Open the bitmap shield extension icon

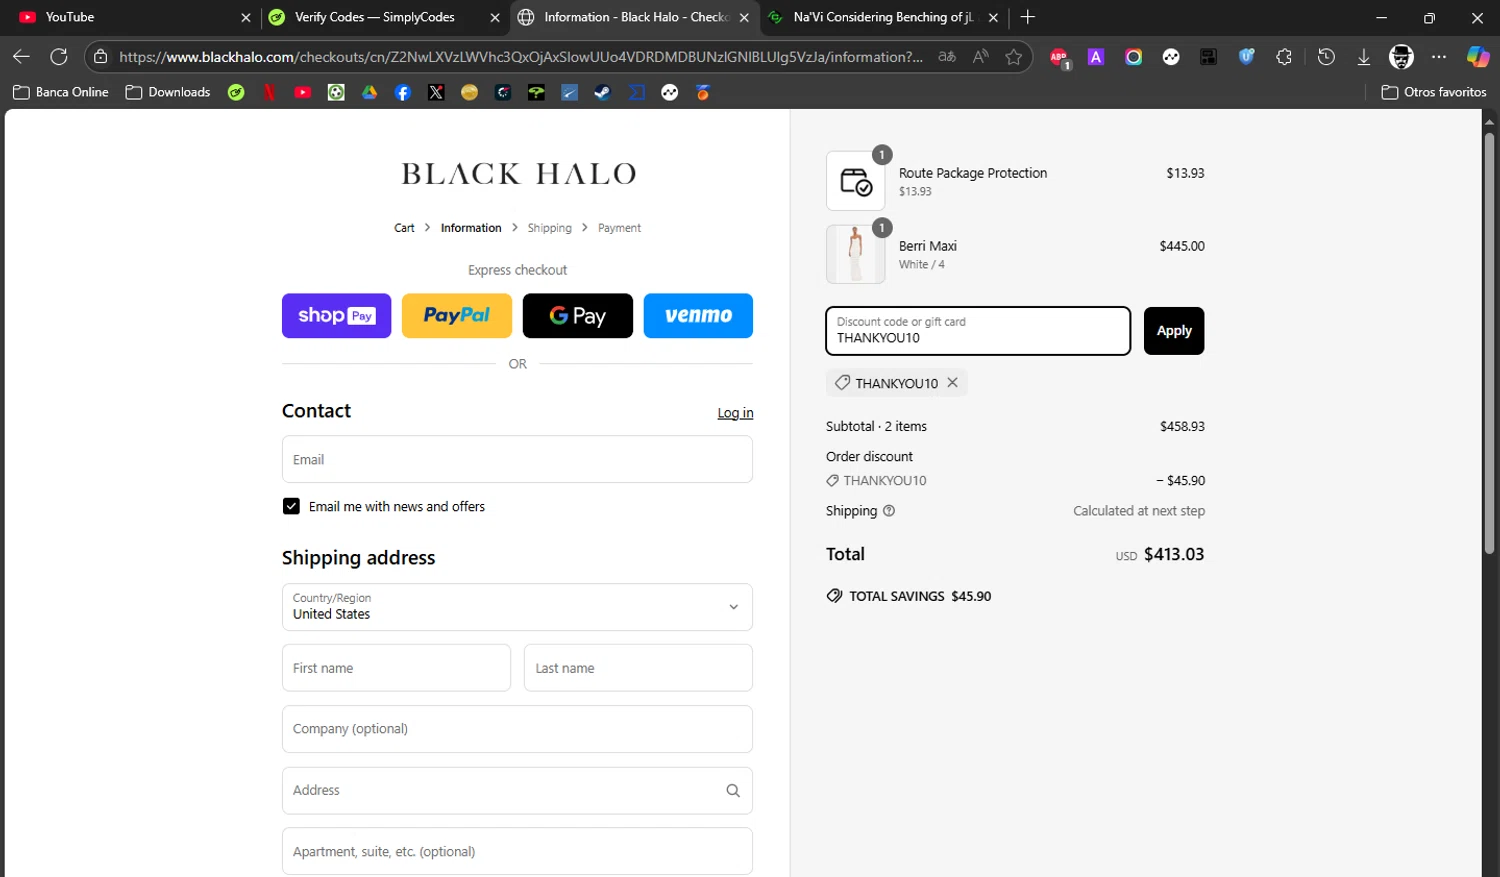(x=1246, y=57)
